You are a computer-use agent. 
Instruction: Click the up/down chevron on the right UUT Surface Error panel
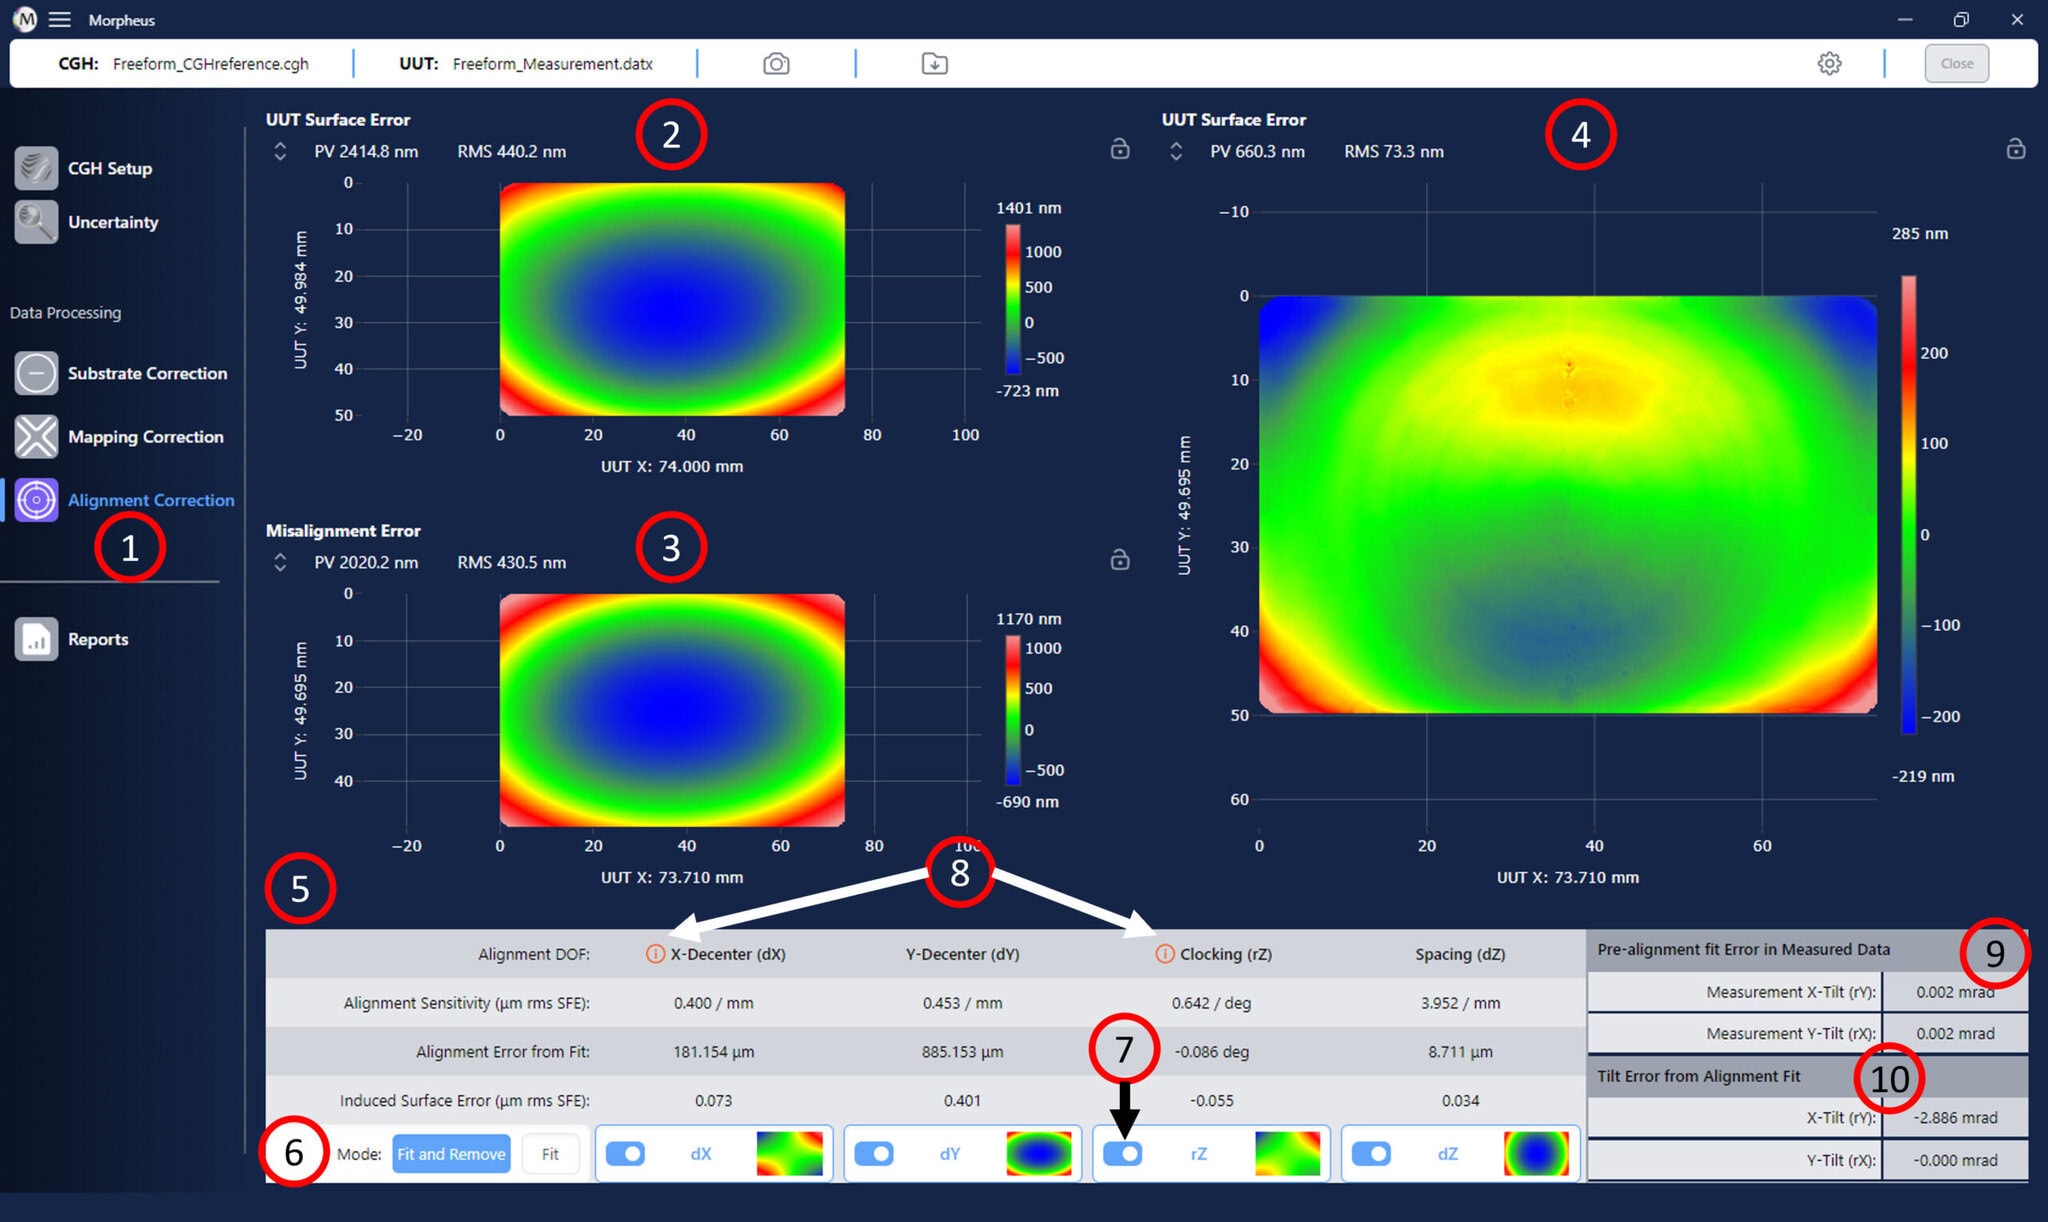pyautogui.click(x=1176, y=151)
